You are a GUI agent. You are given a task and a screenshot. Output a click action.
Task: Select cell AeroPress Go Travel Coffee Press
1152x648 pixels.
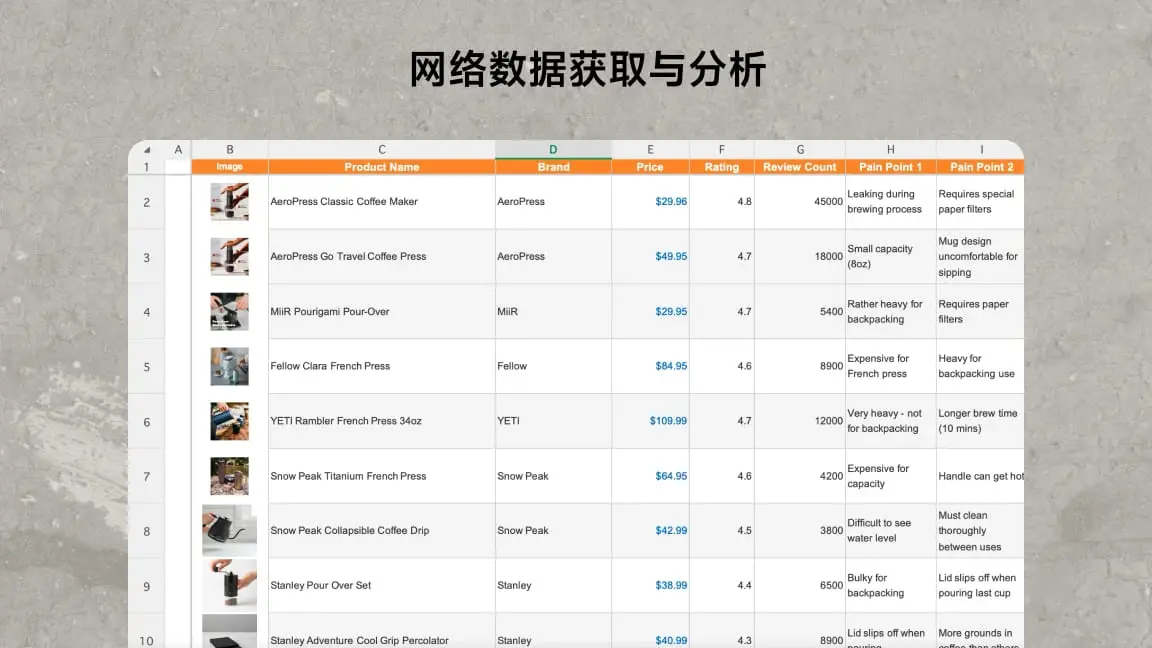coord(381,256)
